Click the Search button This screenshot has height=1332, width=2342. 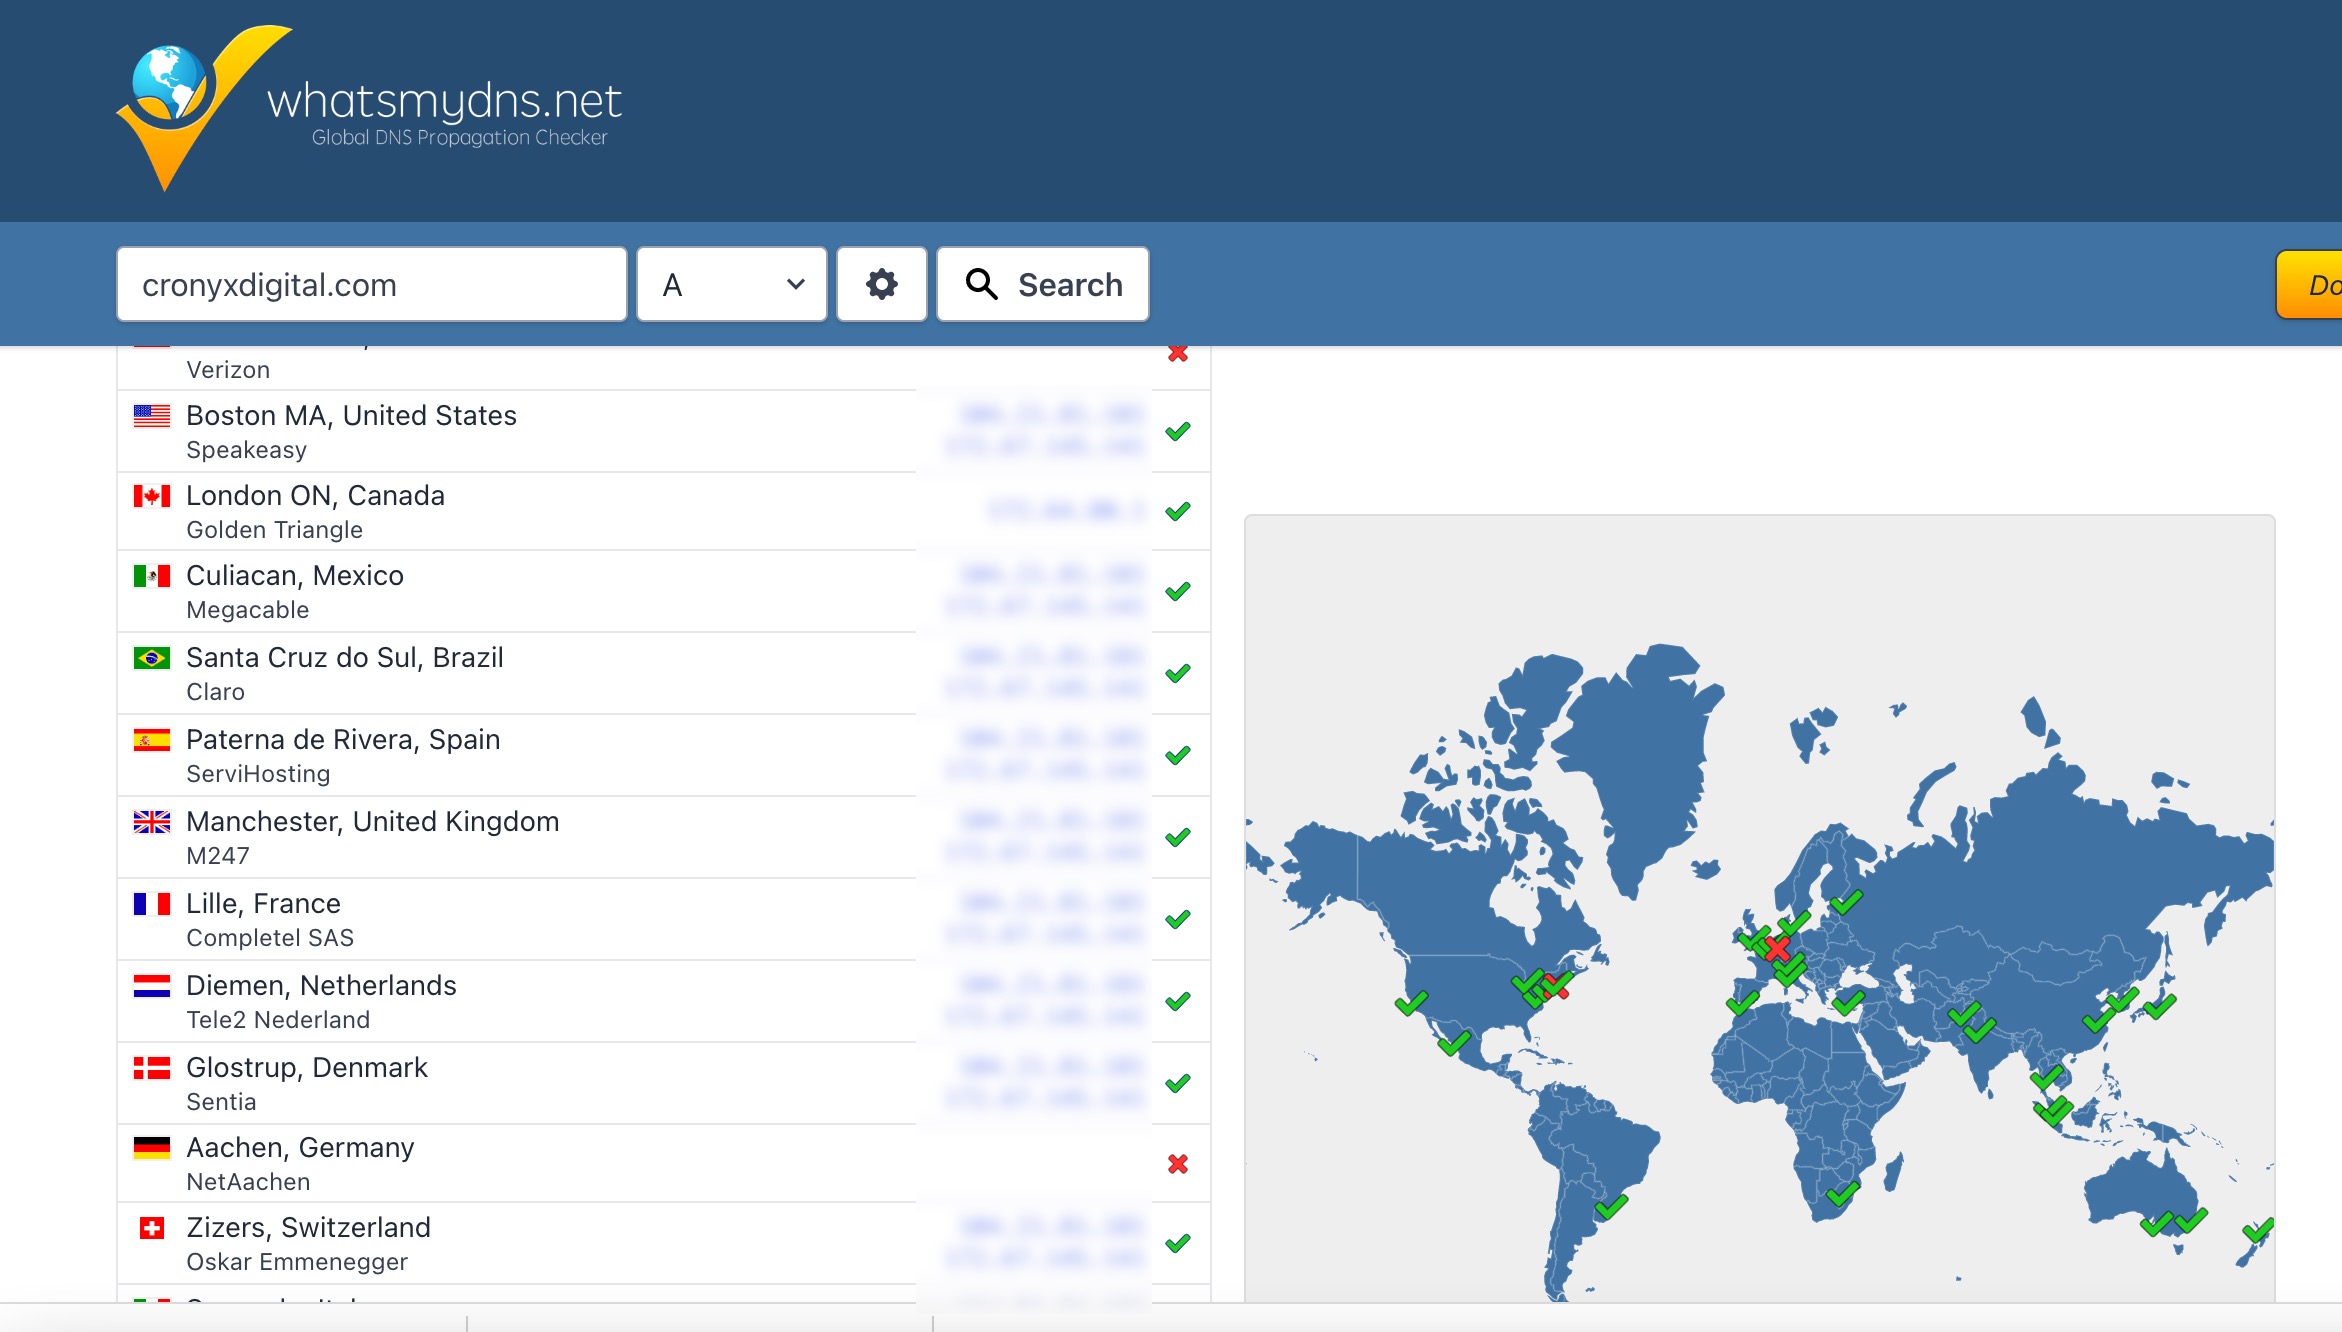pos(1042,285)
